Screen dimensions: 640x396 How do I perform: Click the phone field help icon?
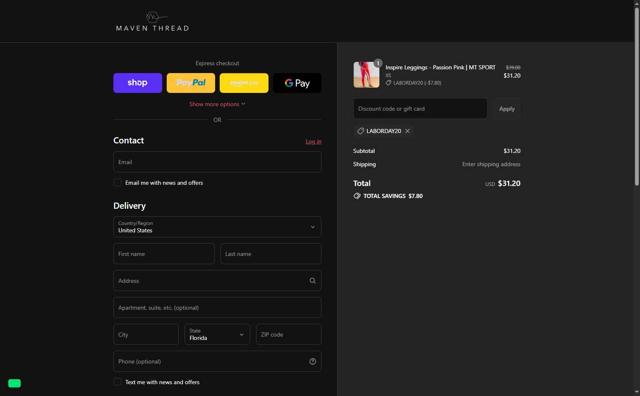coord(312,362)
